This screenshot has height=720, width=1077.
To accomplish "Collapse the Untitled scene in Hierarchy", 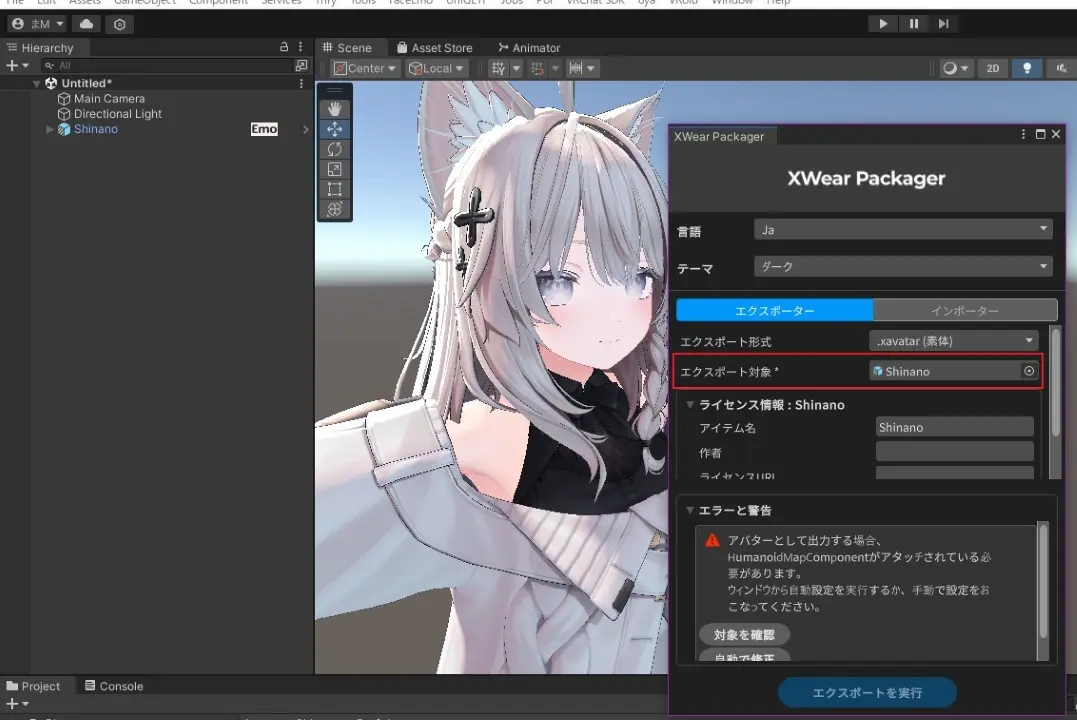I will (x=36, y=84).
